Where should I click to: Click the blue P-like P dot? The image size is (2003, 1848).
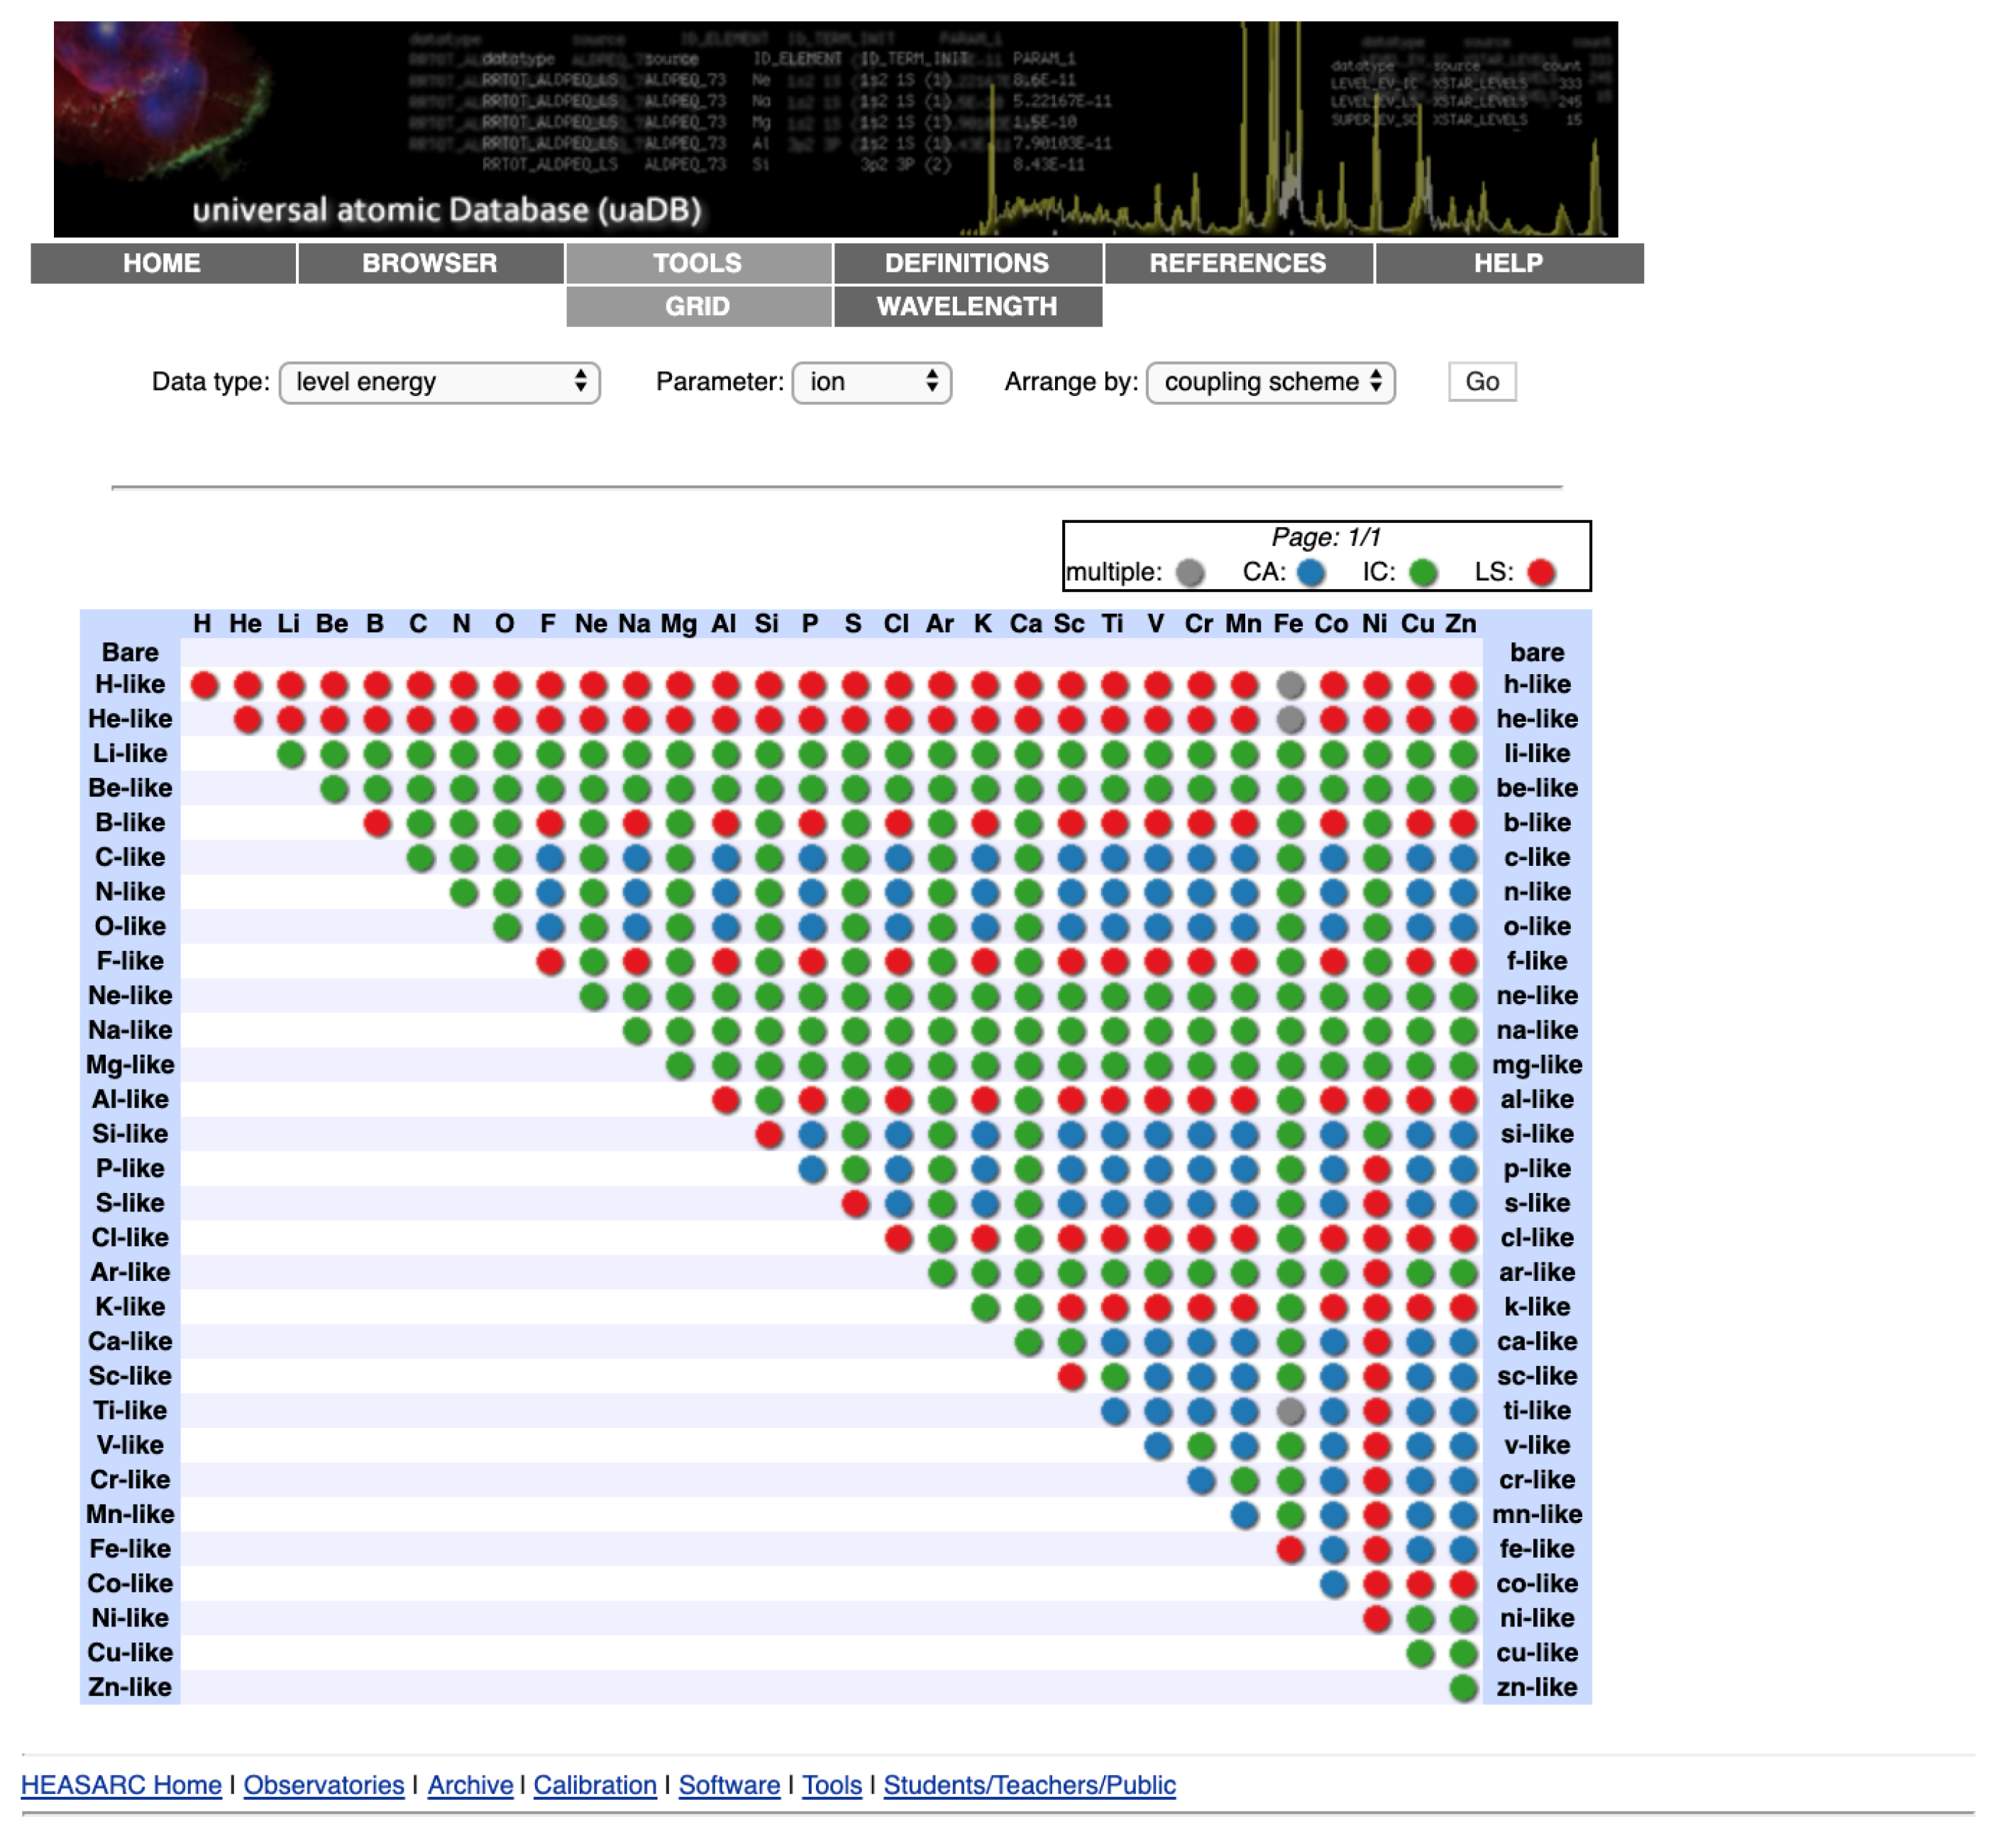[x=812, y=1169]
